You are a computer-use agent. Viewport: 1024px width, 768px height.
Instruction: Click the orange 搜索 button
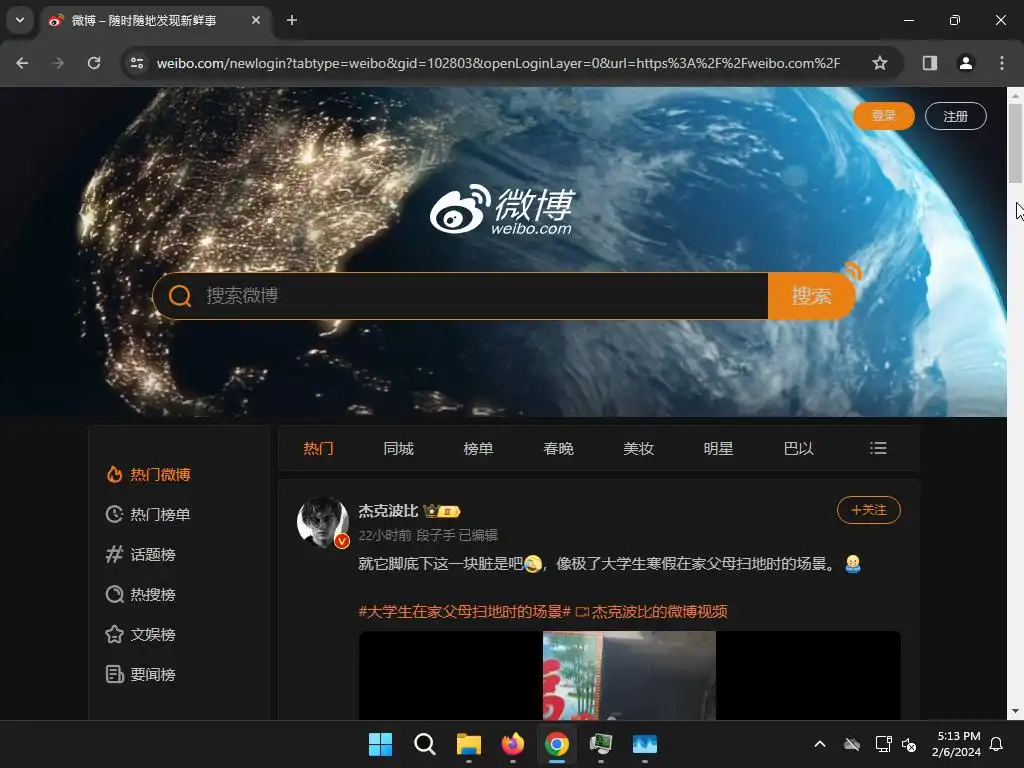(812, 296)
